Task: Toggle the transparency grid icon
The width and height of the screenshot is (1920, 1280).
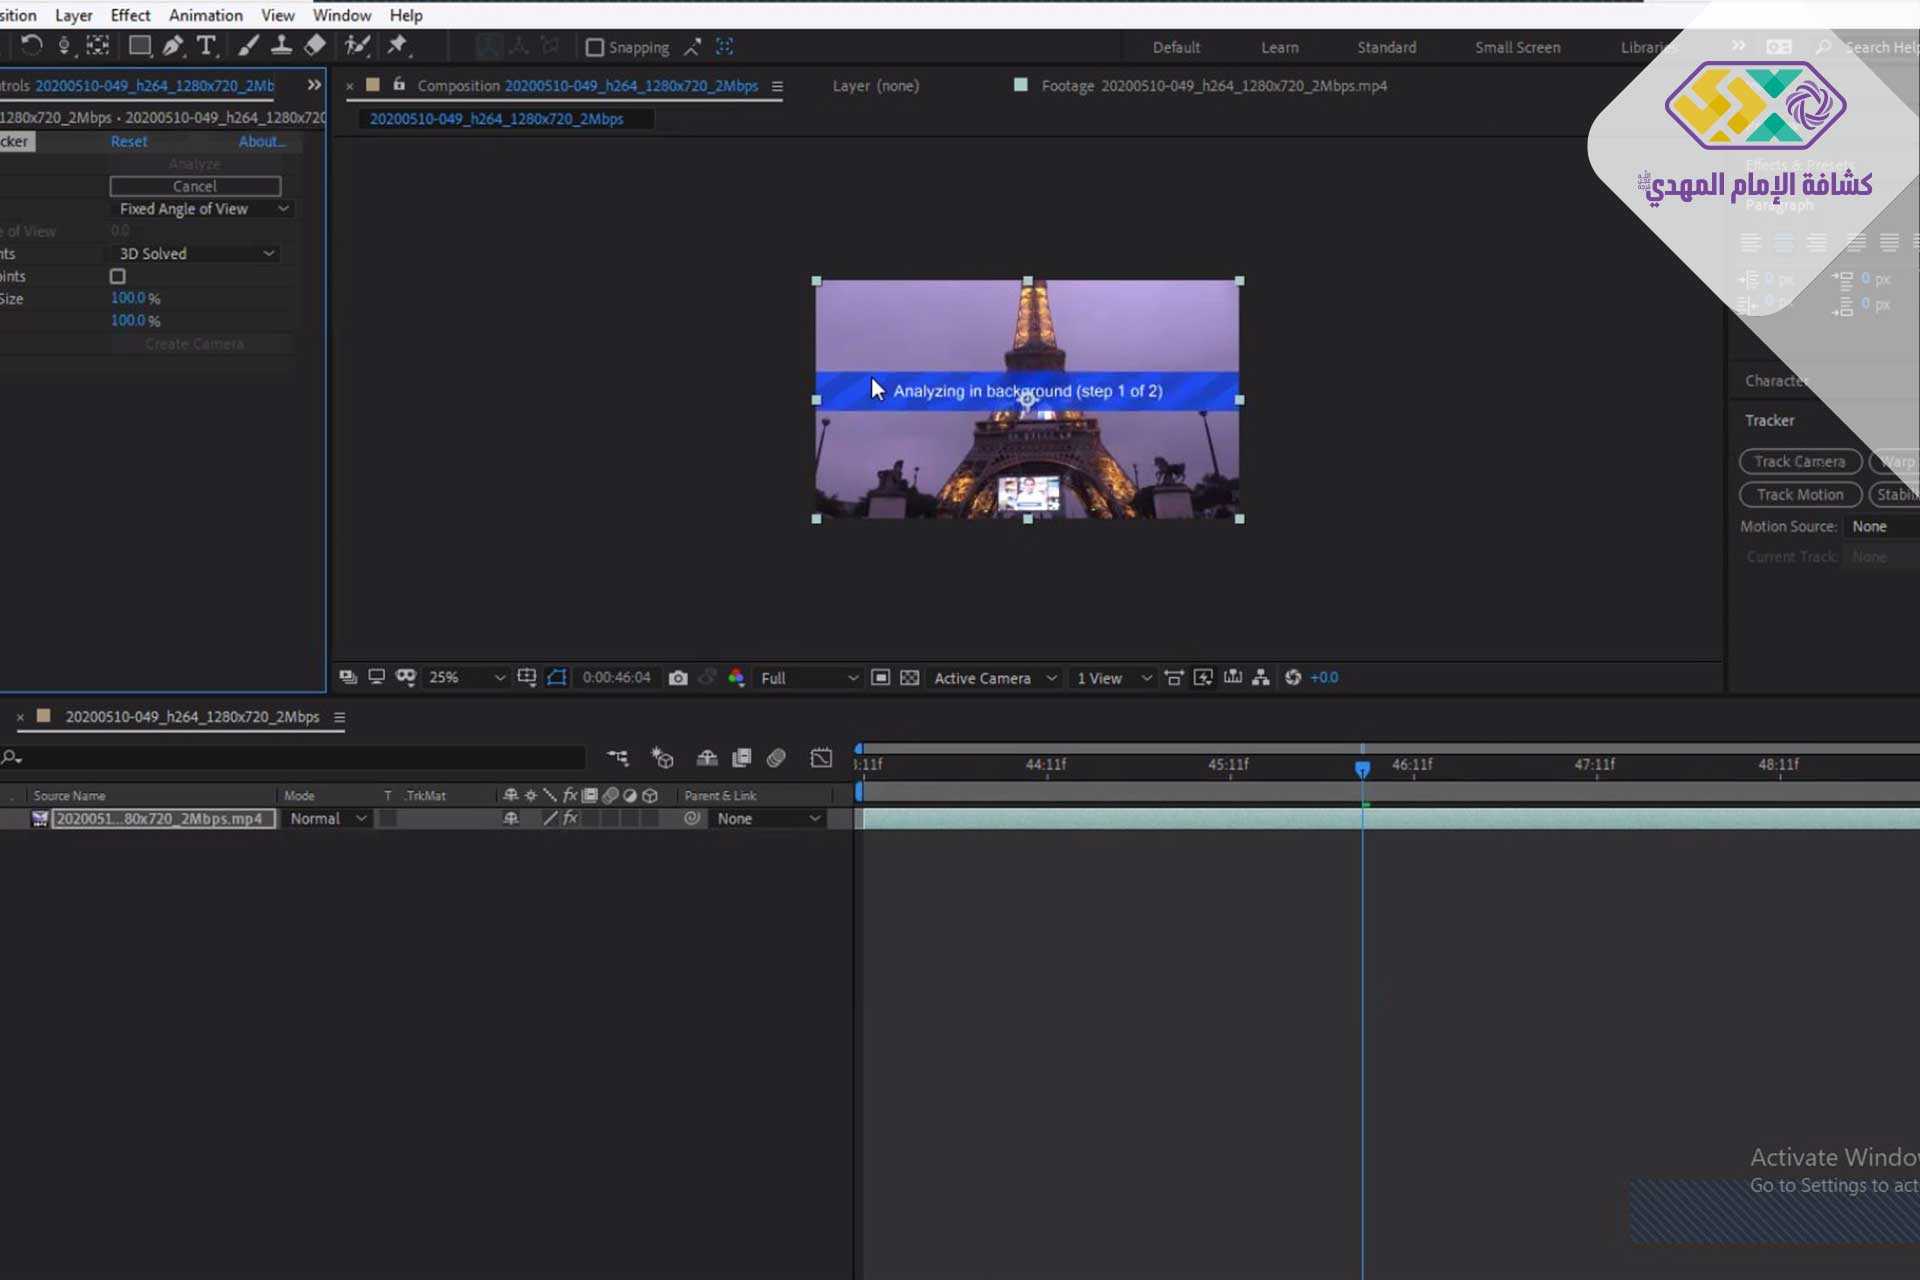Action: (x=909, y=678)
